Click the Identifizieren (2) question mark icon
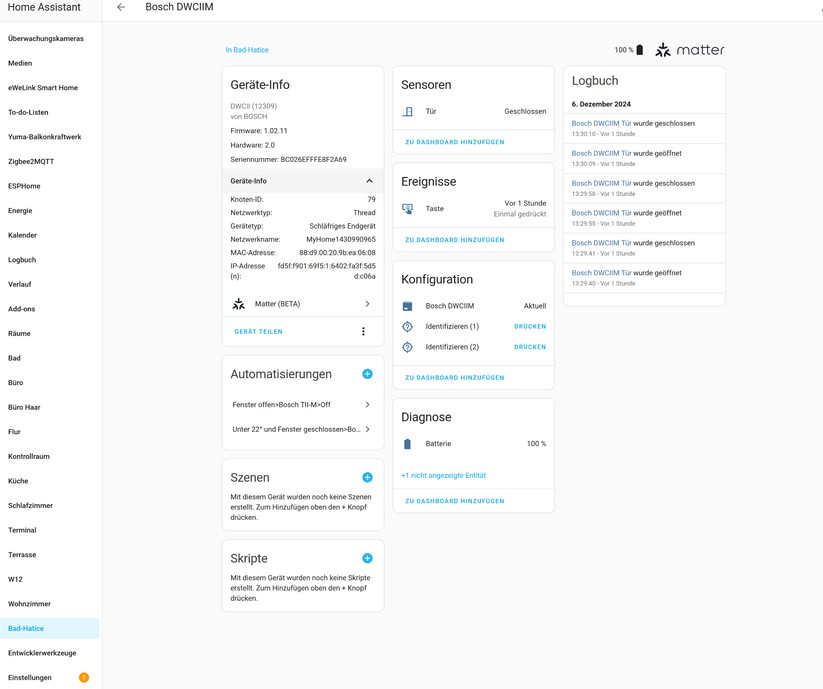The image size is (823, 689). click(x=407, y=347)
